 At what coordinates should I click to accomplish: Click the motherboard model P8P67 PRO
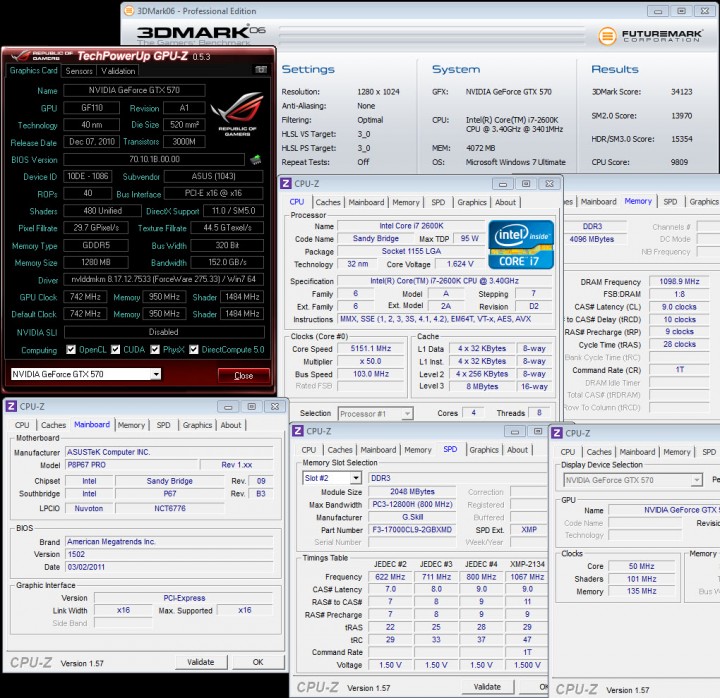[132, 465]
